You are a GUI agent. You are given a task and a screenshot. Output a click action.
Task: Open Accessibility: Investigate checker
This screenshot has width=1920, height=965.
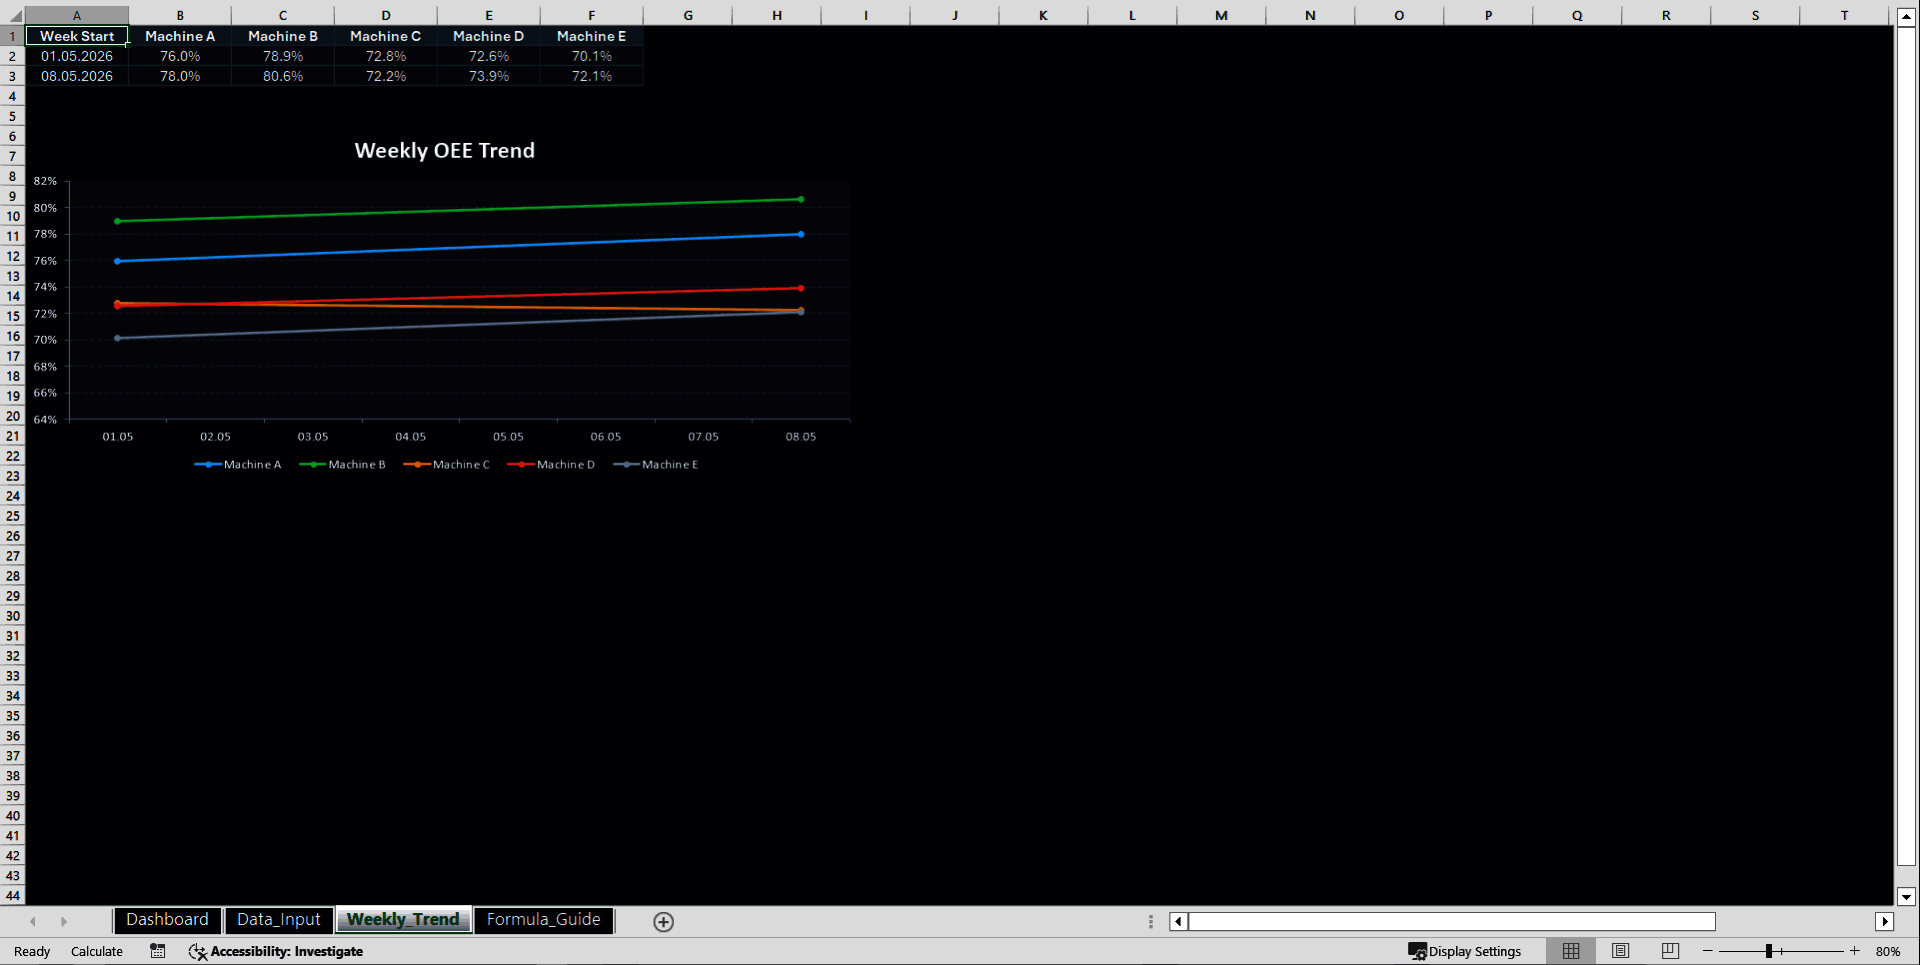[x=276, y=951]
